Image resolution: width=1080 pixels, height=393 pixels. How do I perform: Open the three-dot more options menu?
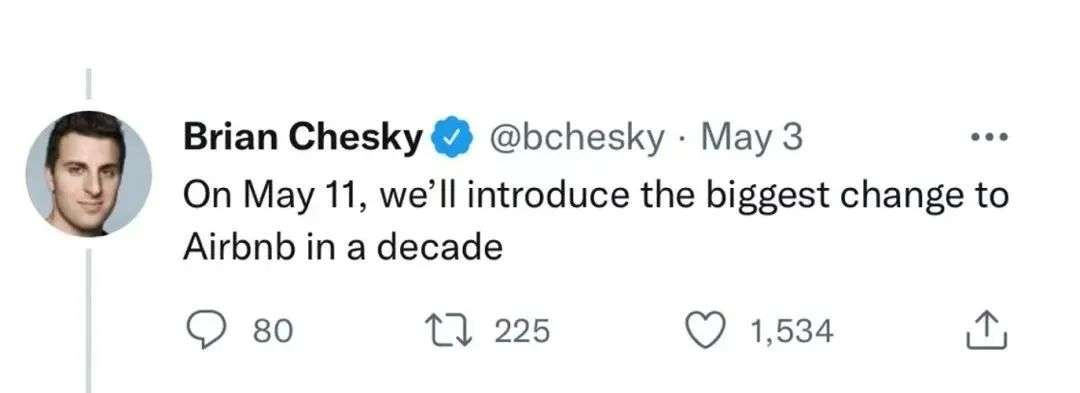point(990,138)
